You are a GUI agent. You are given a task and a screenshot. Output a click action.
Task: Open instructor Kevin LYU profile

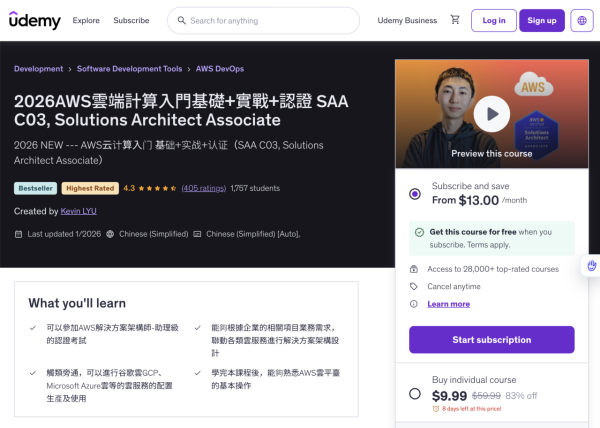(x=78, y=211)
